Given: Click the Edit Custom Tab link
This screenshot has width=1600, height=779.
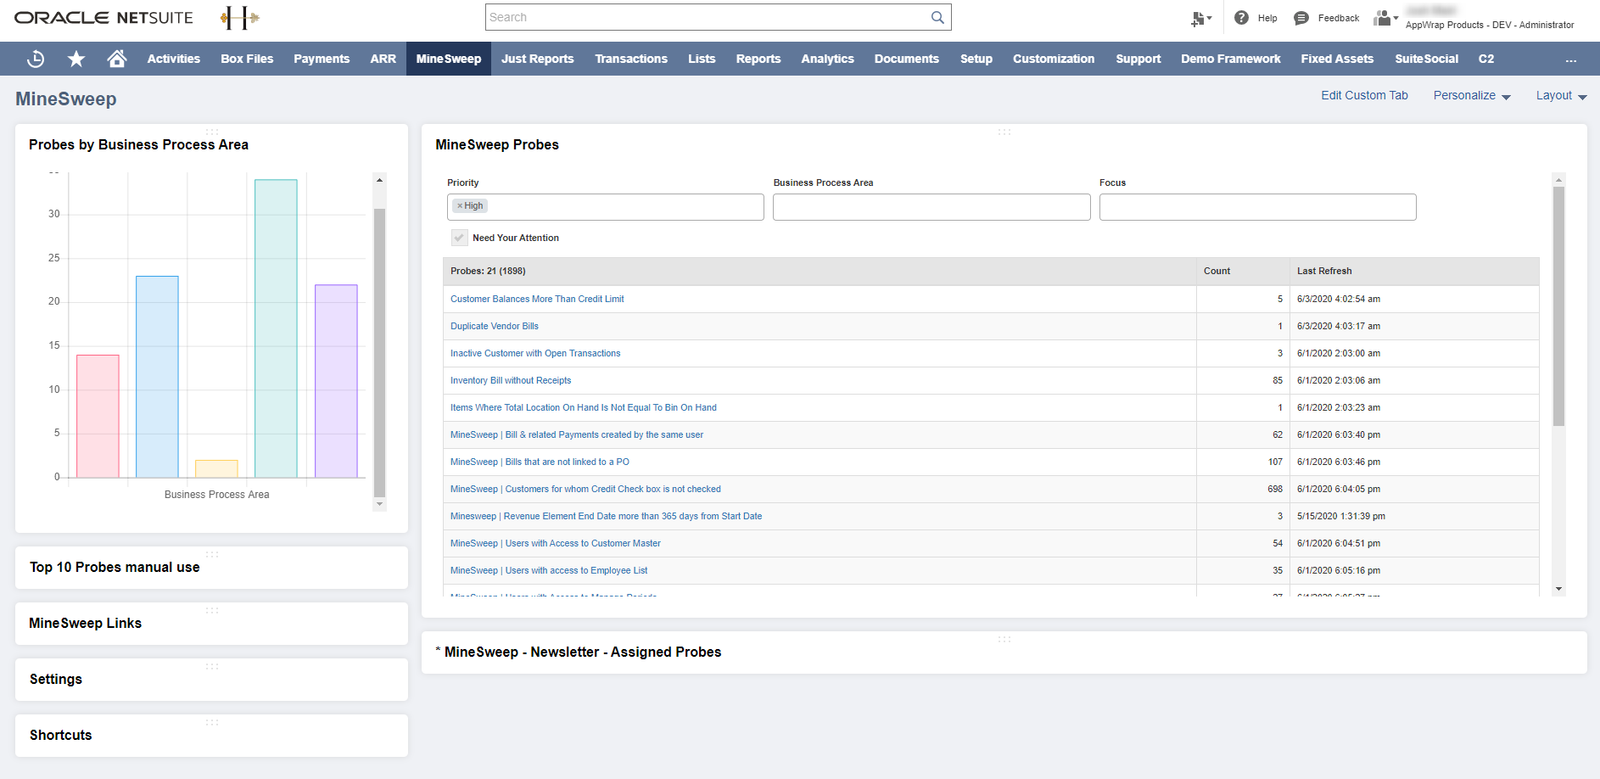Looking at the screenshot, I should 1364,96.
